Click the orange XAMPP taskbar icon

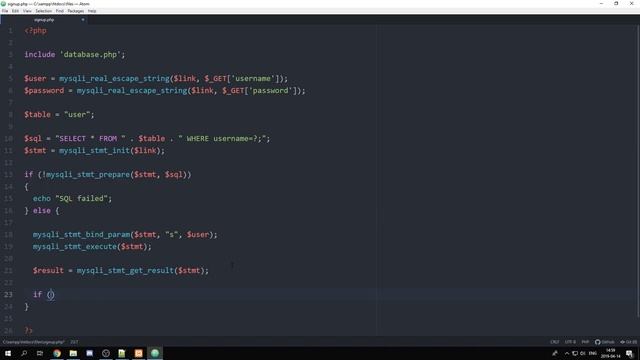click(x=138, y=353)
